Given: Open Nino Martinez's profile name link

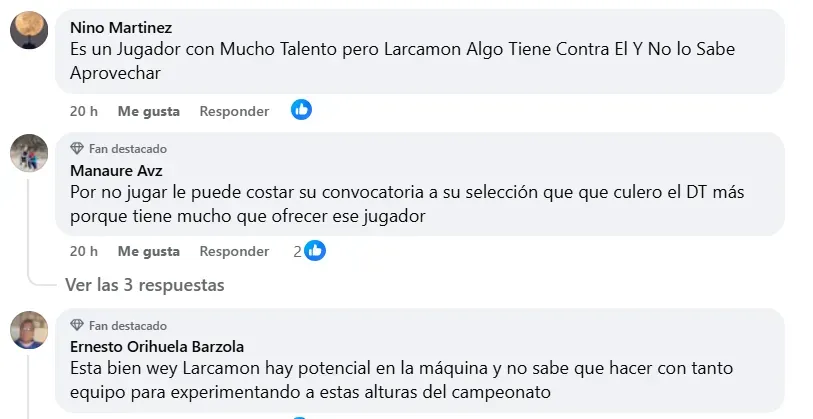Looking at the screenshot, I should [x=120, y=28].
